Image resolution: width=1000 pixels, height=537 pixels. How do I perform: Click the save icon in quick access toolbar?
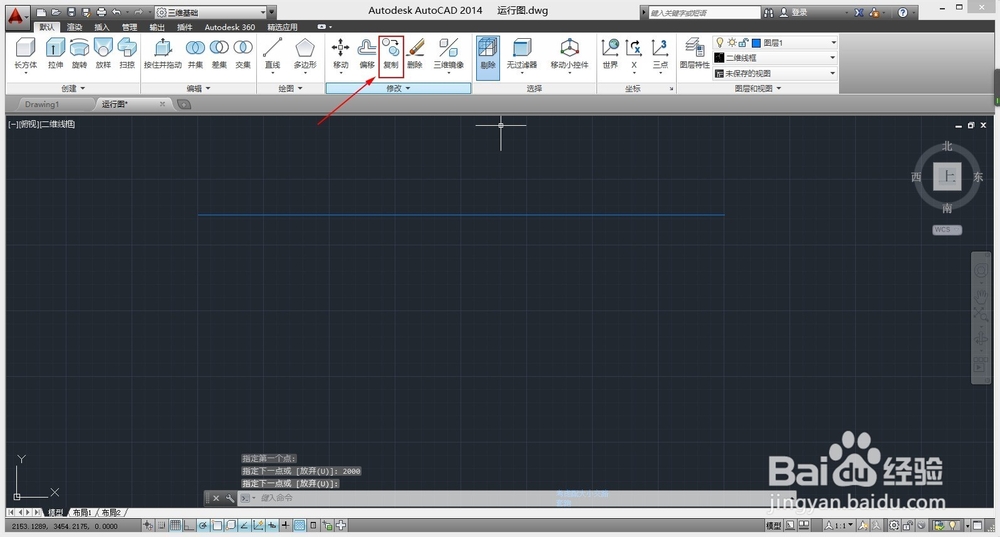[71, 12]
